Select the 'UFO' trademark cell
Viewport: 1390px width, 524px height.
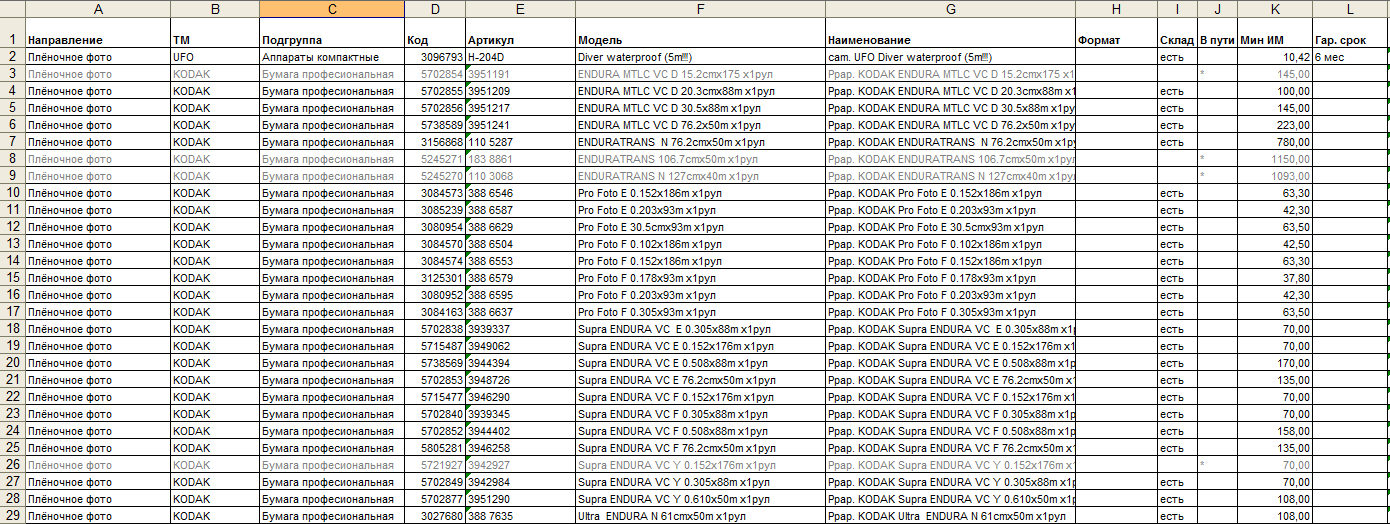pos(215,57)
